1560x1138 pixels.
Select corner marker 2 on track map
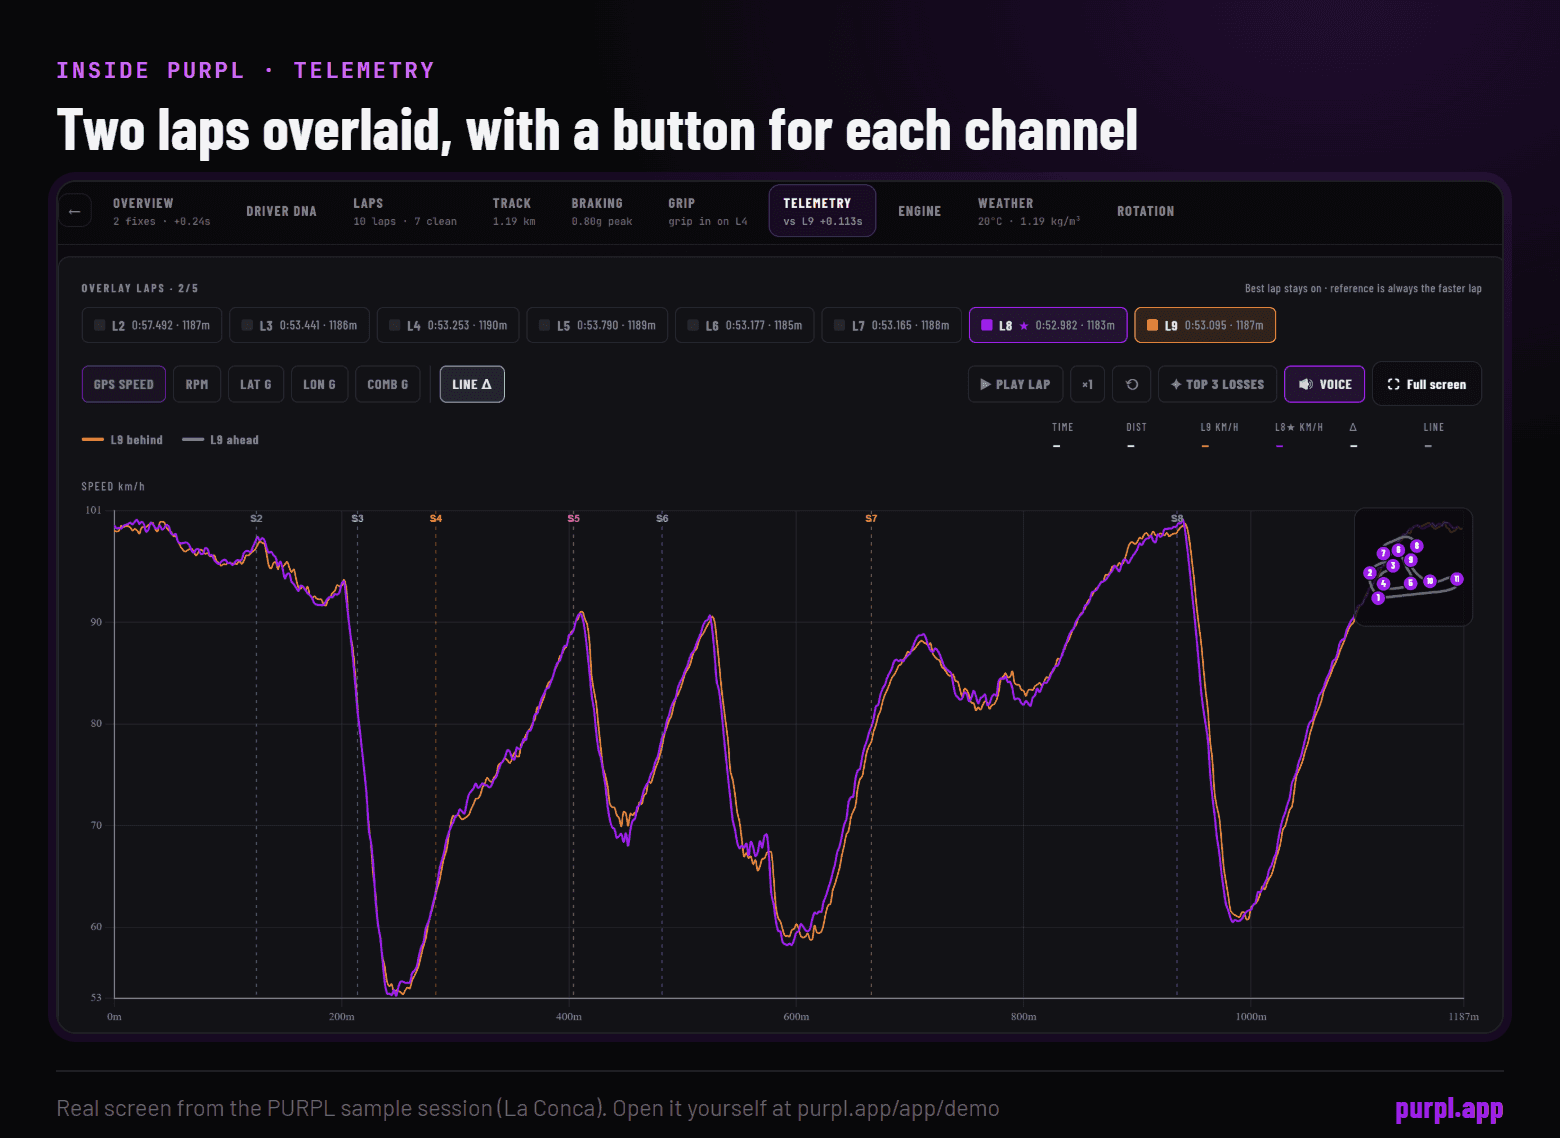click(x=1370, y=573)
